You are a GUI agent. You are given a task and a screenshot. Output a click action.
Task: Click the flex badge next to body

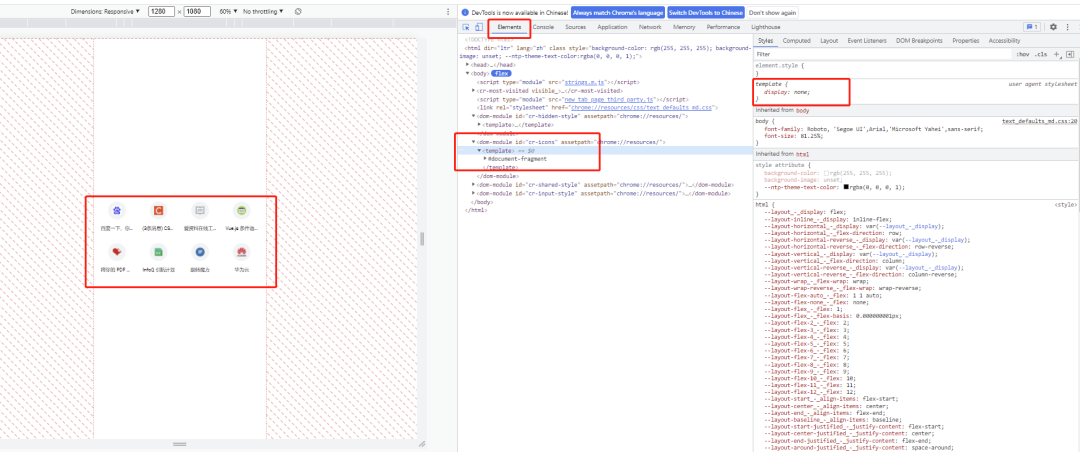(x=501, y=73)
